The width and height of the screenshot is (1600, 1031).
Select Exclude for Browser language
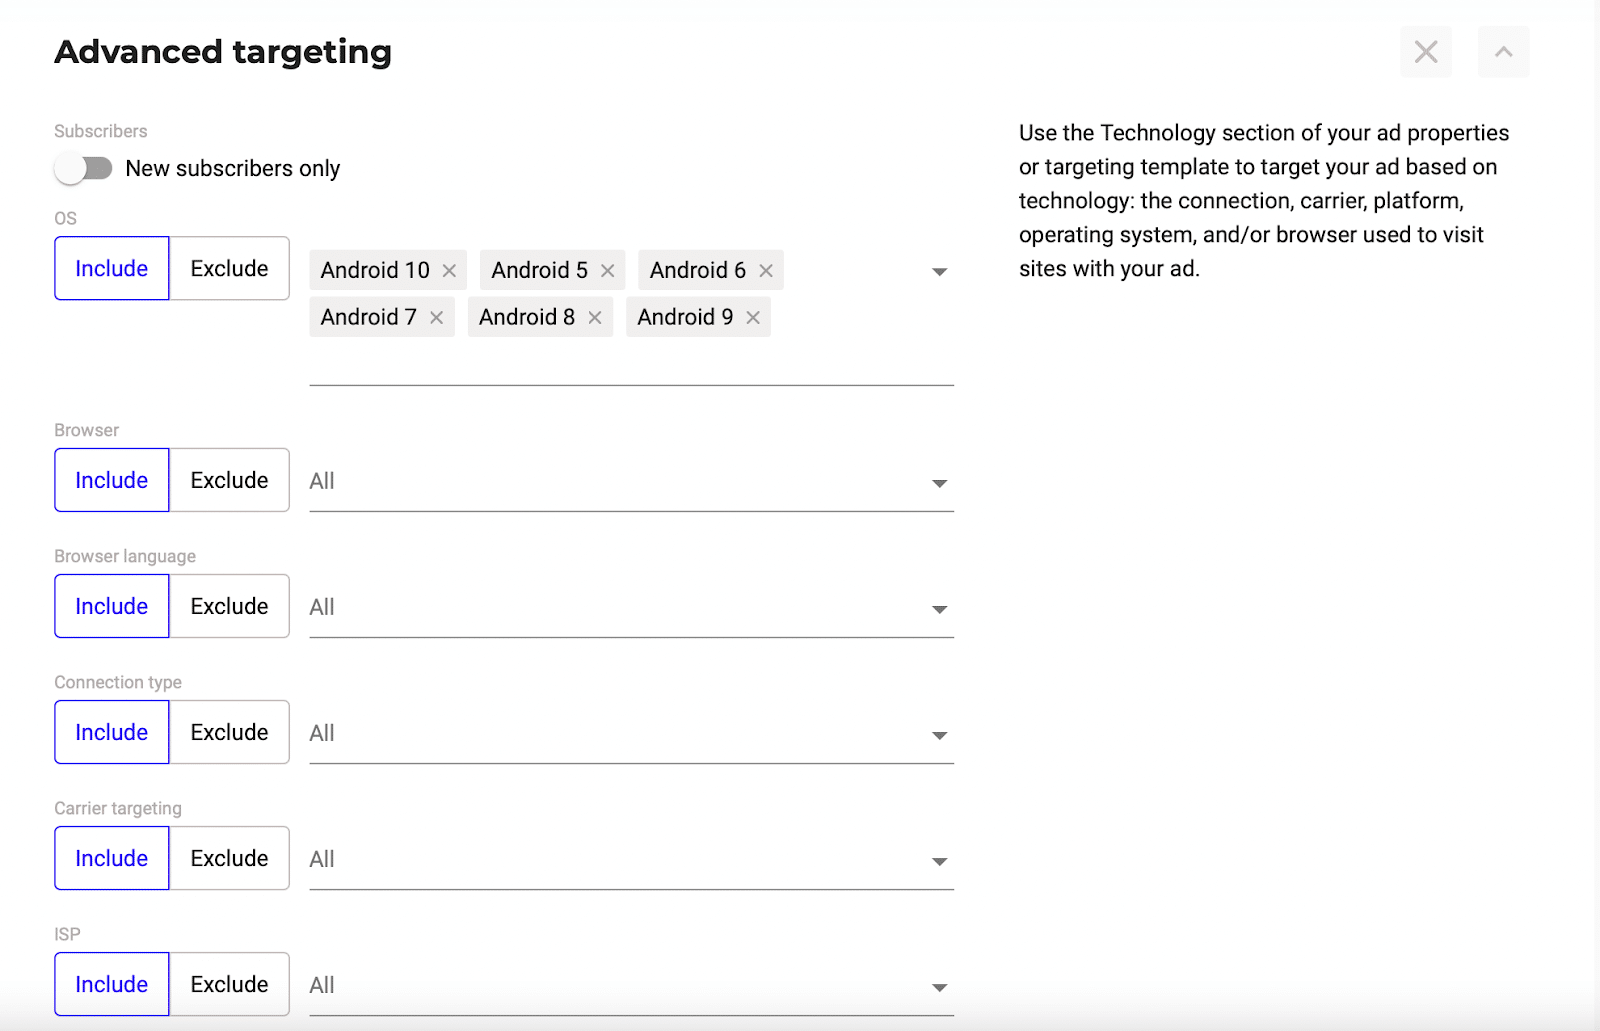(x=229, y=606)
